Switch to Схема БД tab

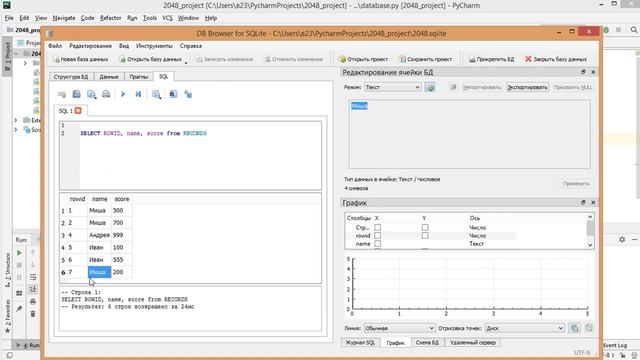(427, 342)
